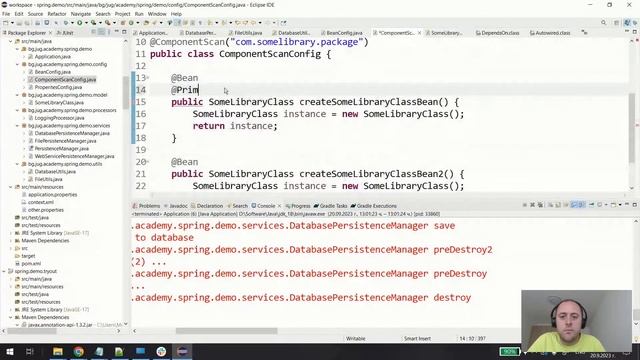Screen dimensions: 640x360
Task: Click Remove All Terminated Launches in Console
Action: pyautogui.click(x=540, y=205)
